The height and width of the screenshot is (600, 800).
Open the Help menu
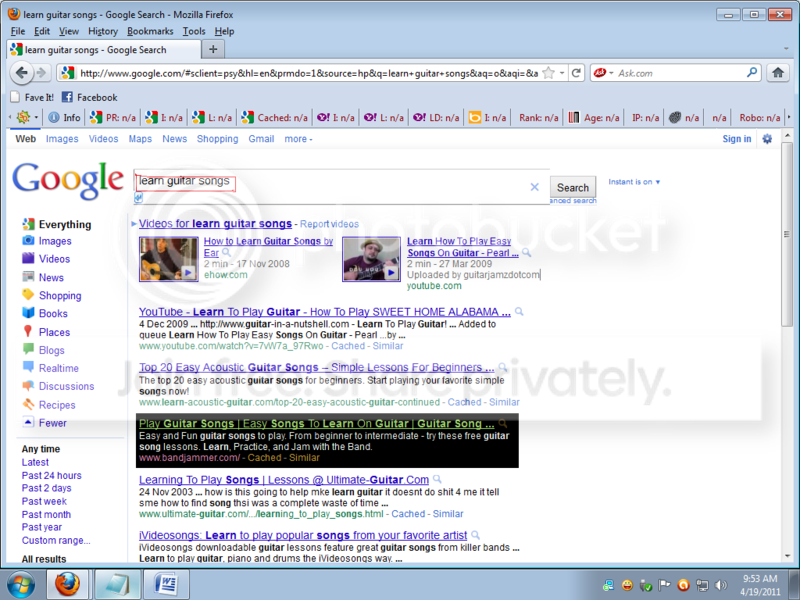click(x=224, y=31)
